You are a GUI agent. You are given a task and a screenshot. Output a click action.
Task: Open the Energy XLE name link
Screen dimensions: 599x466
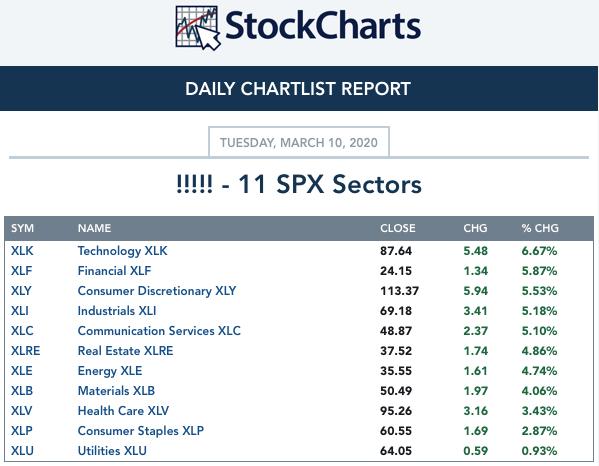point(110,371)
